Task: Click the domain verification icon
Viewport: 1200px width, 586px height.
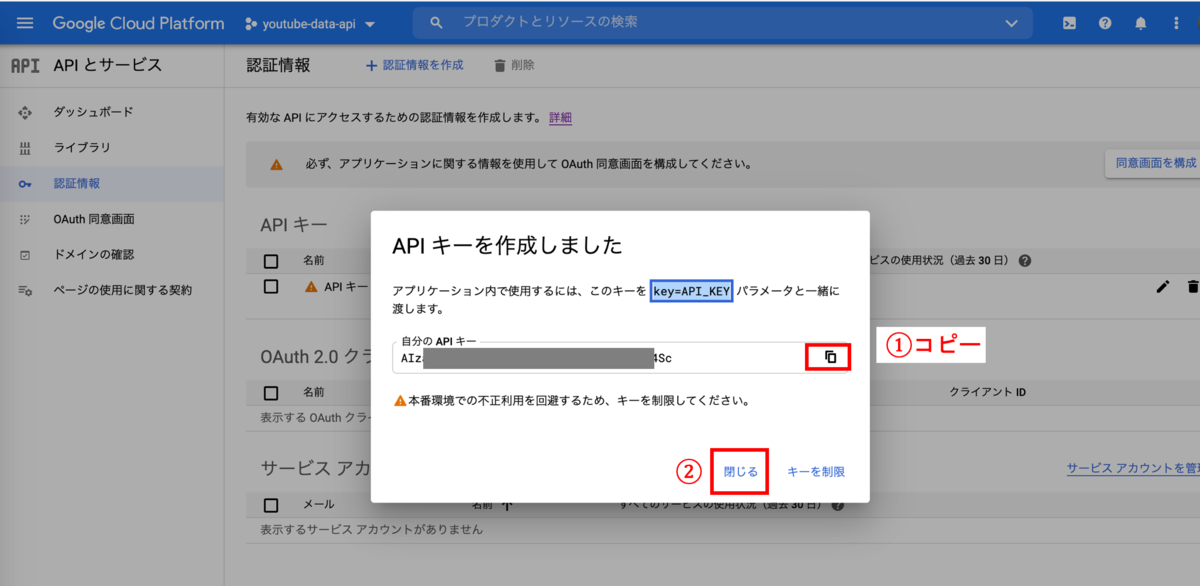Action: point(25,255)
